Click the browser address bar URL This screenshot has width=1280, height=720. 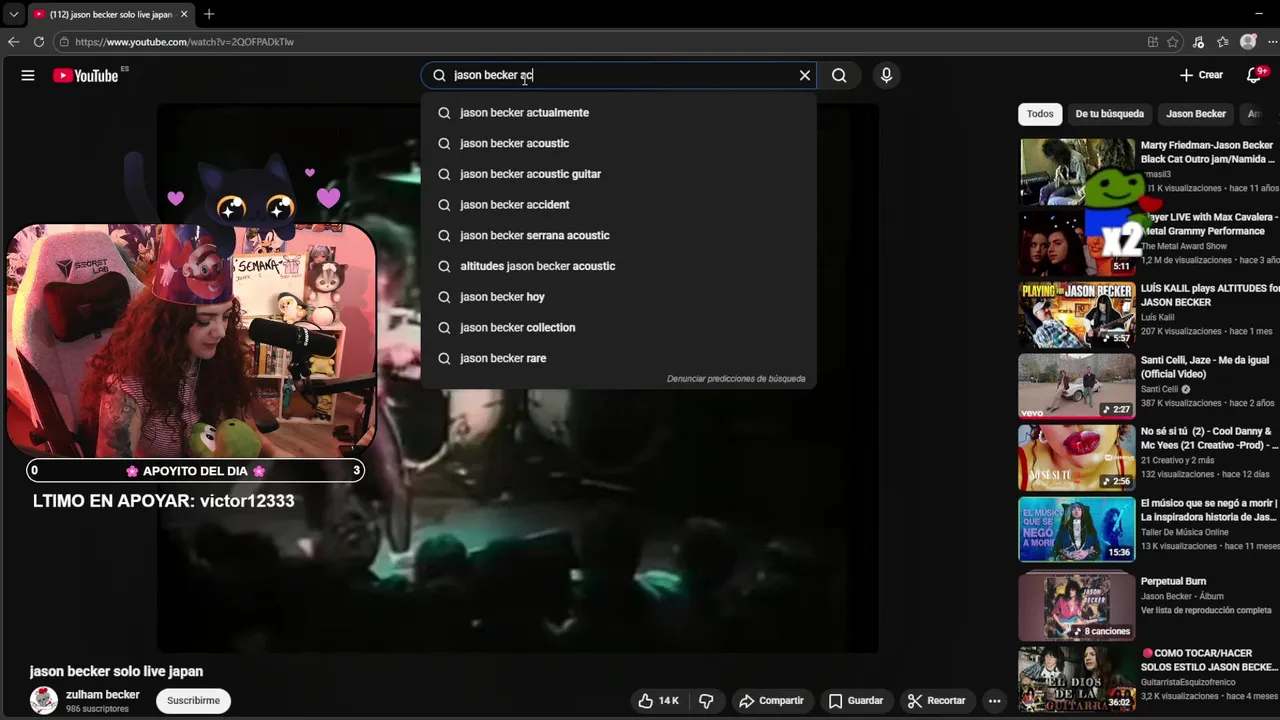(x=185, y=42)
